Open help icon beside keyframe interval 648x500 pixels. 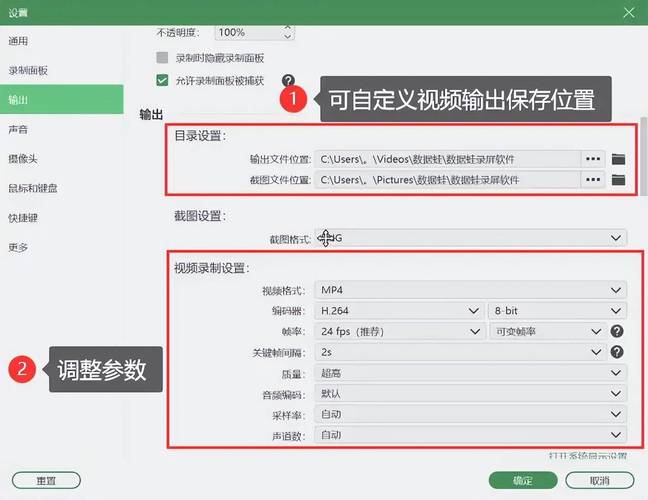(617, 352)
